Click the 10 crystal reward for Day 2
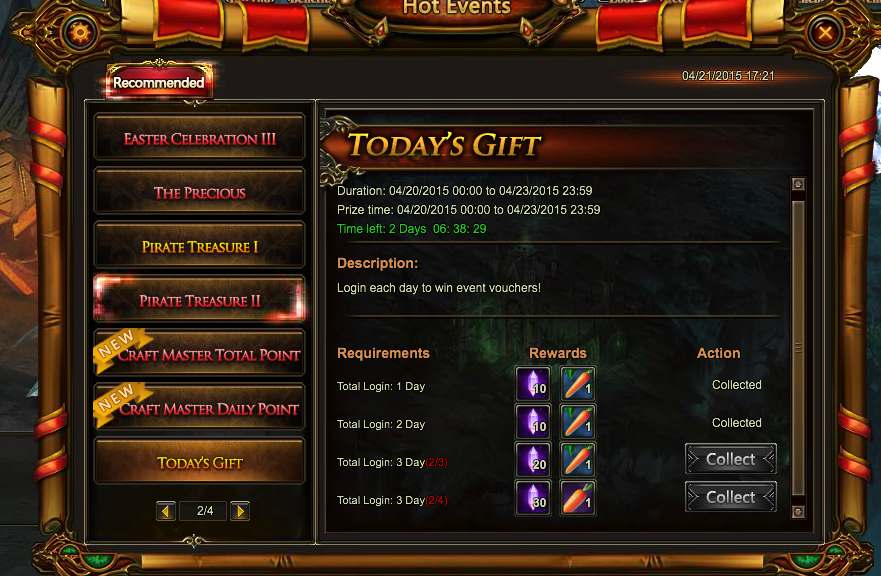881x576 pixels. [533, 421]
